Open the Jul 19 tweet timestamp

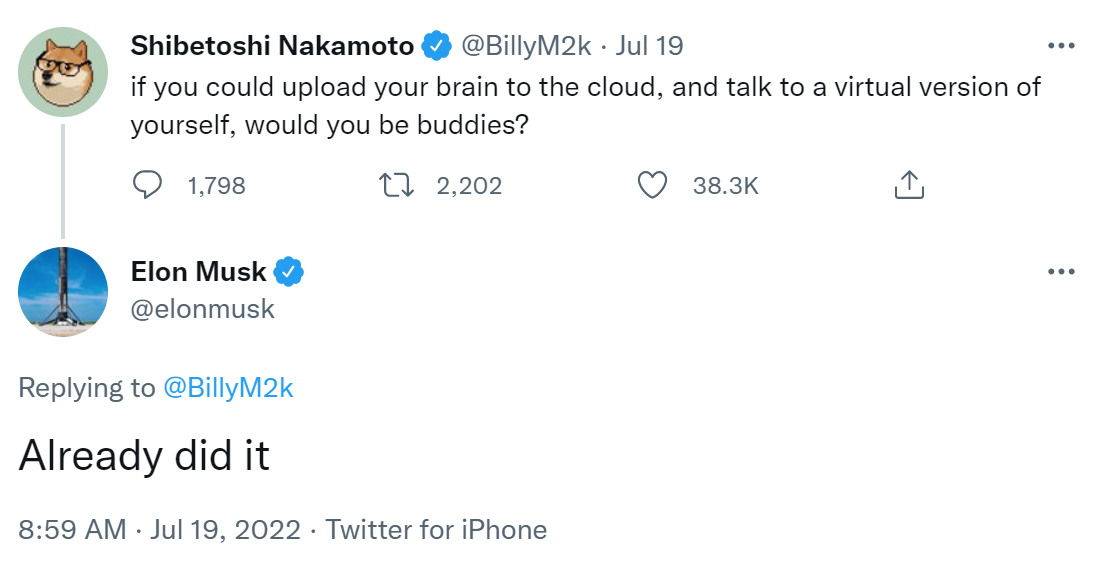650,46
